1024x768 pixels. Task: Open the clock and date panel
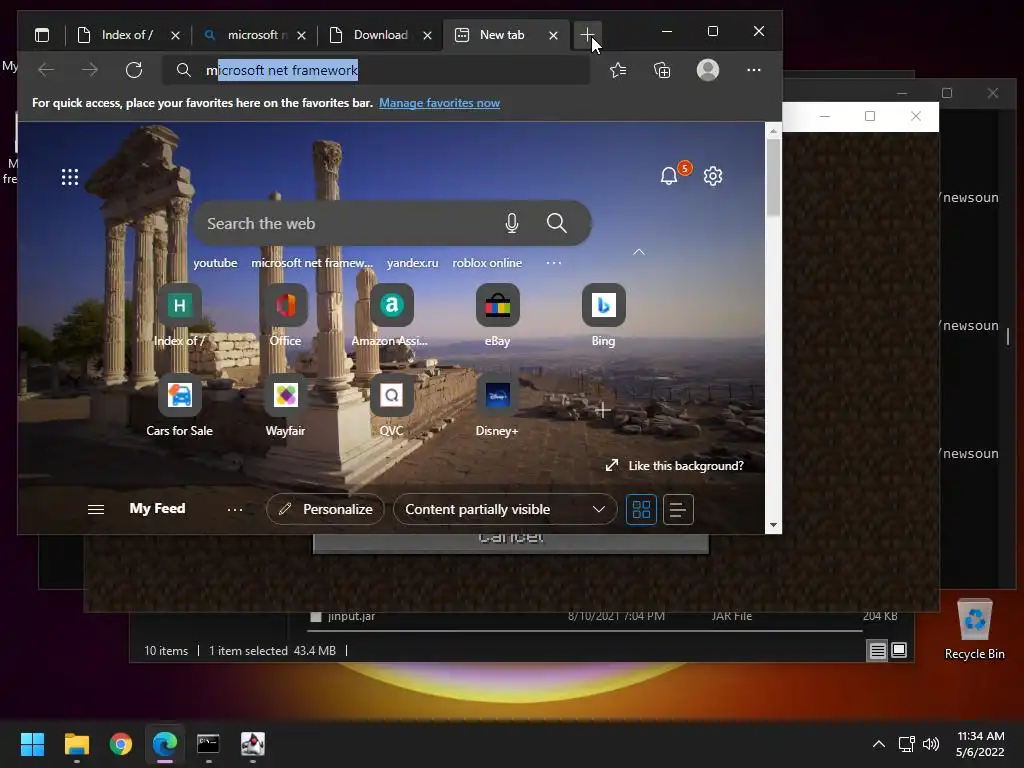tap(980, 744)
